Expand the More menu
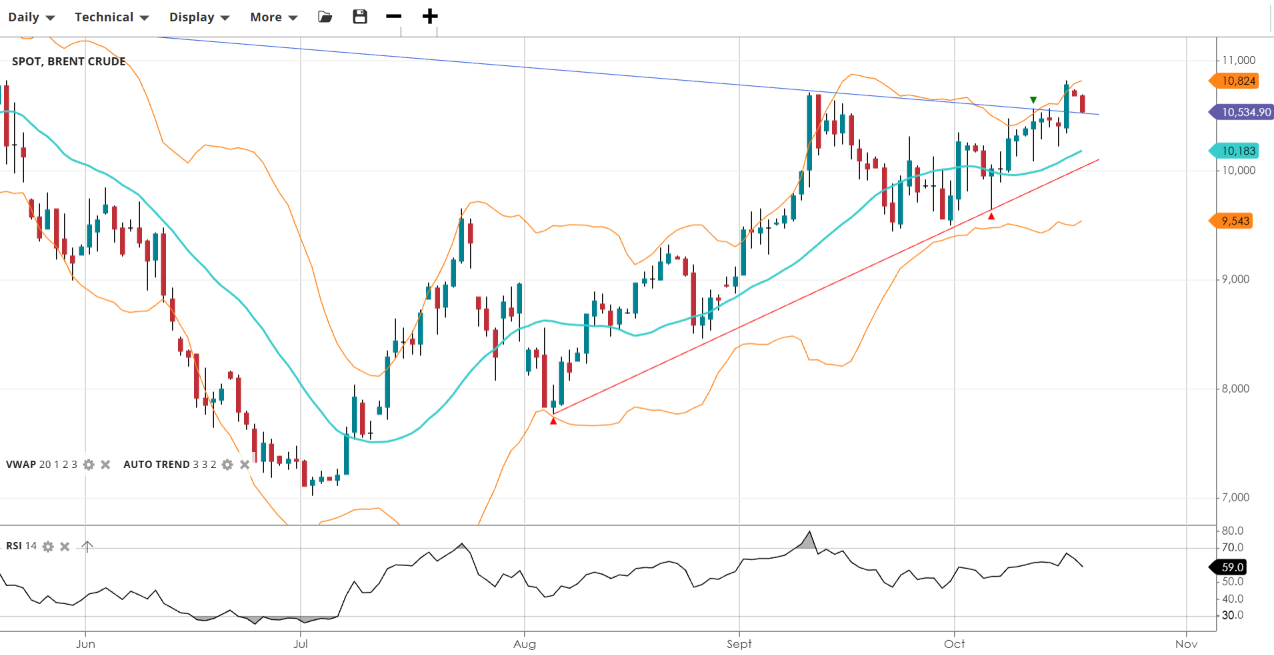 [x=274, y=17]
